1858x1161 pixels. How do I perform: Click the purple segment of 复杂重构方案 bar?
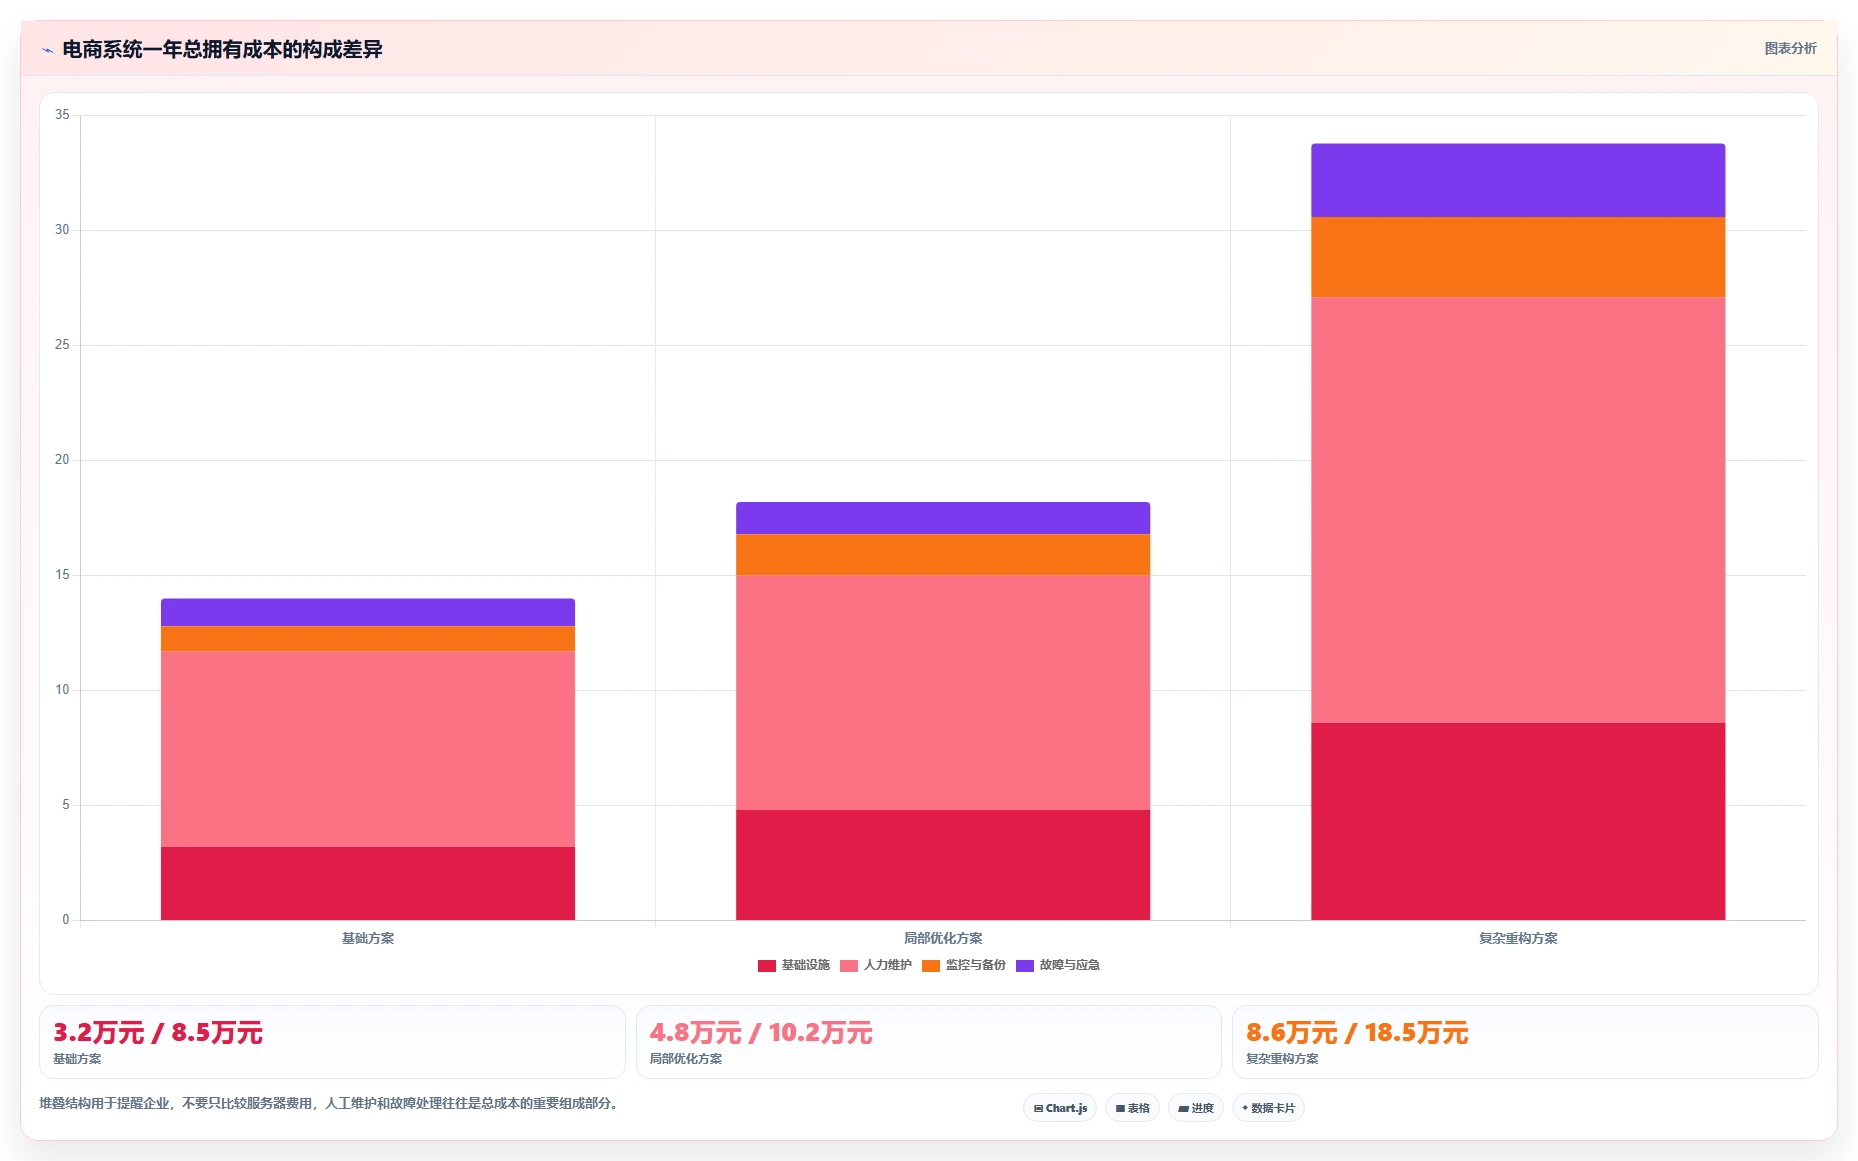1518,180
